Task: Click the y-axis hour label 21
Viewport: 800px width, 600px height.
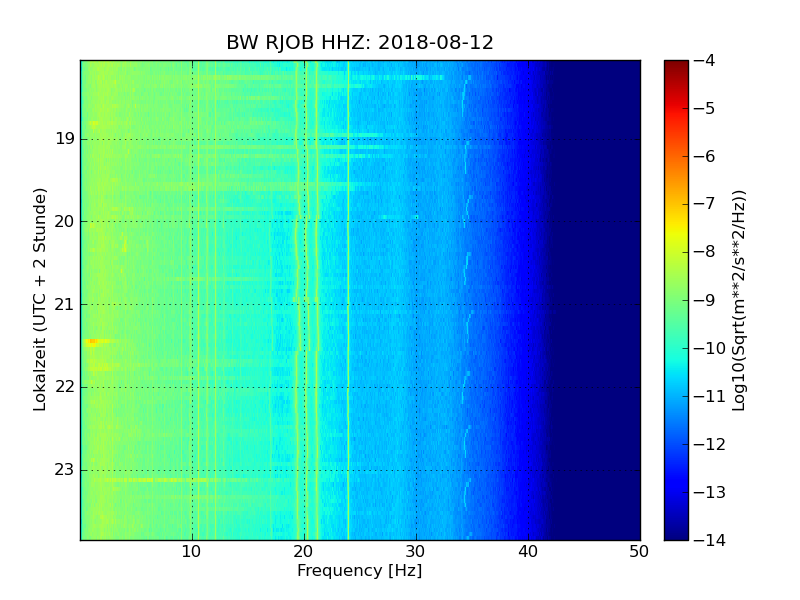Action: (65, 305)
